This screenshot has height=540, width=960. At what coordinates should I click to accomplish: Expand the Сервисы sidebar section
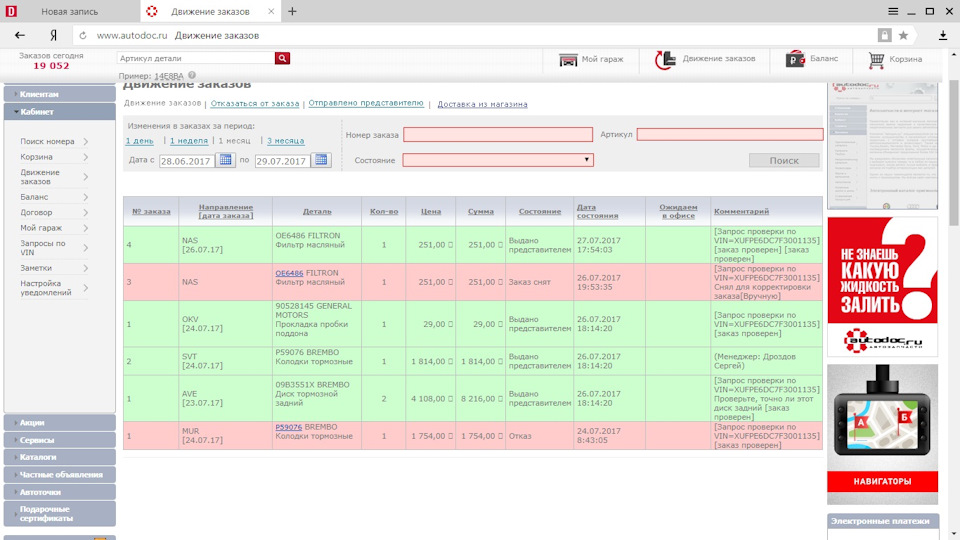(x=59, y=440)
